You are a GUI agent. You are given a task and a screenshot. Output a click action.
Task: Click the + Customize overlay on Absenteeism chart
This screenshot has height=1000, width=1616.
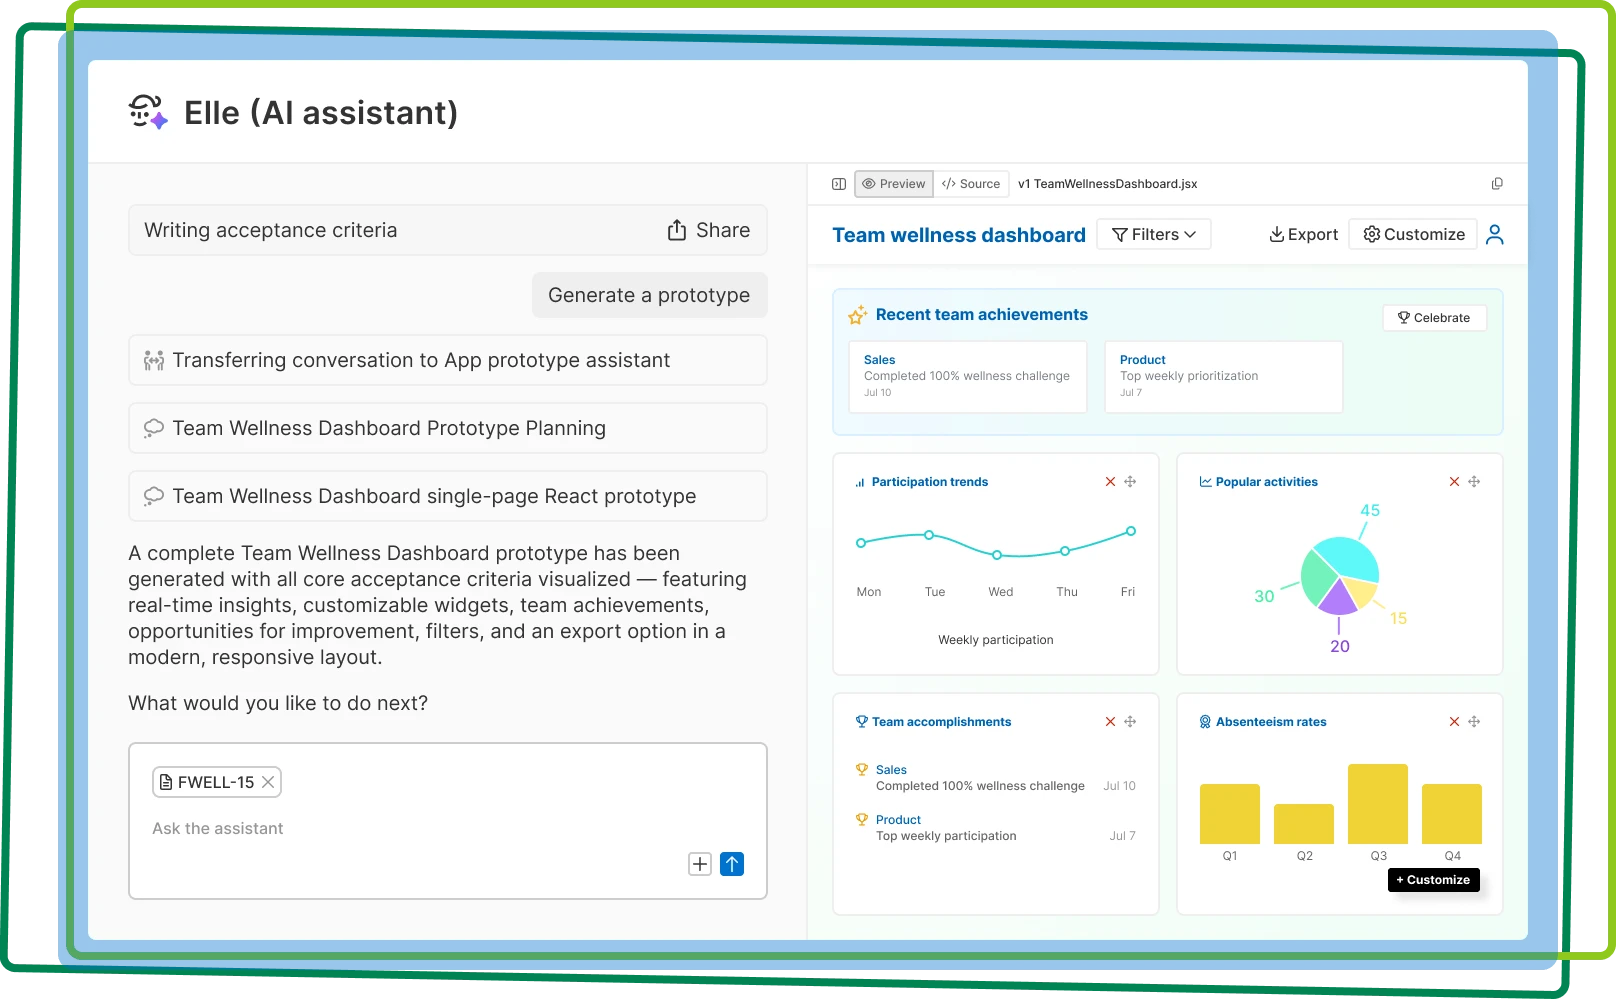click(x=1433, y=880)
